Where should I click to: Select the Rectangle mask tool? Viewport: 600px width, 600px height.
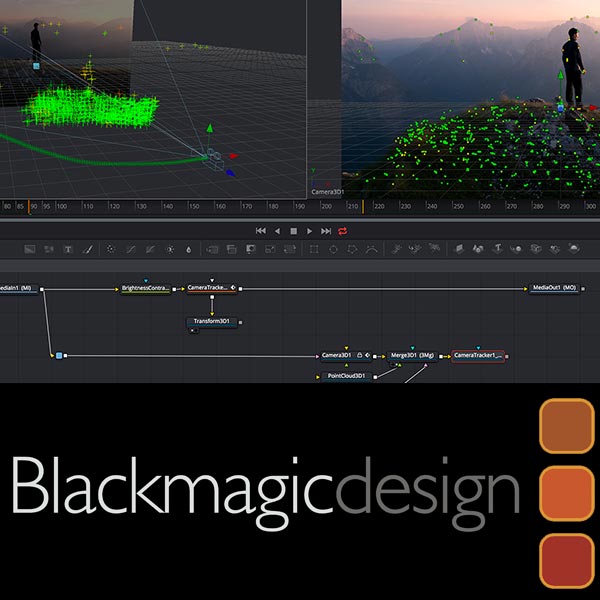click(x=314, y=249)
